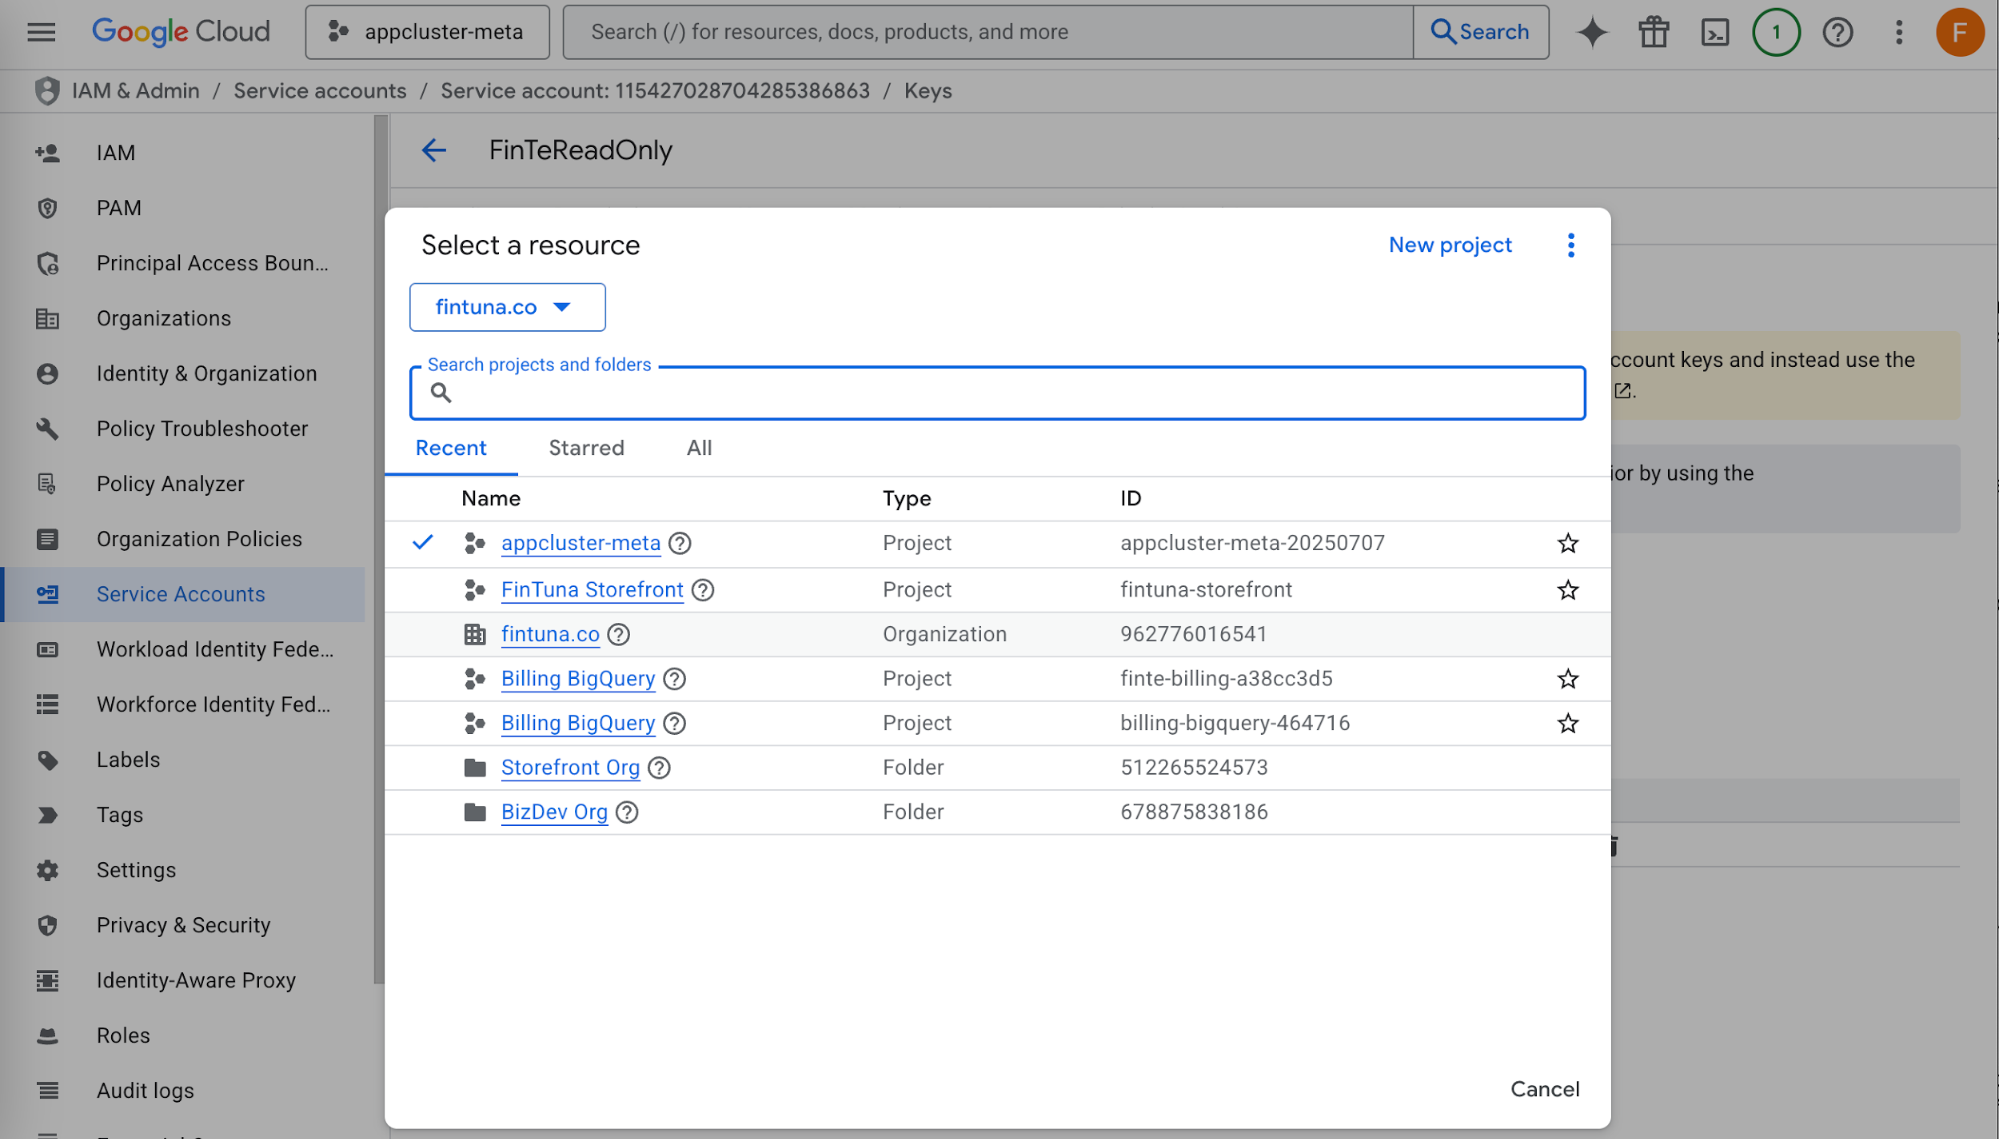1999x1139 pixels.
Task: Click the Policy Troubleshooter wrench icon
Action: click(47, 429)
